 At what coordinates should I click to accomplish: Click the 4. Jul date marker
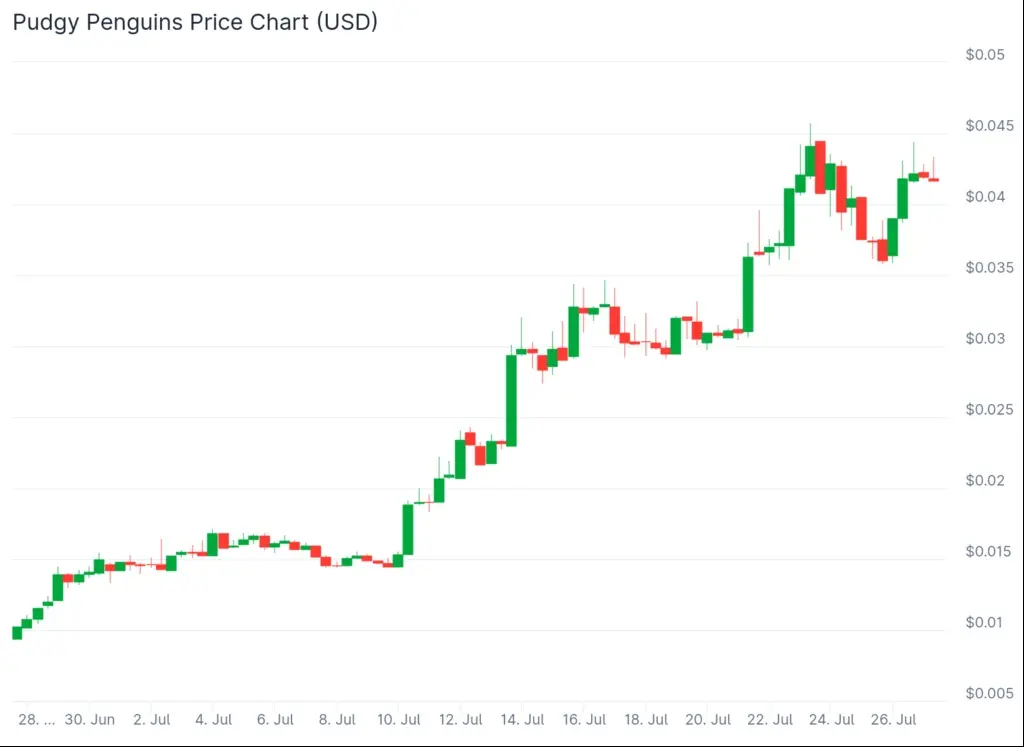214,720
